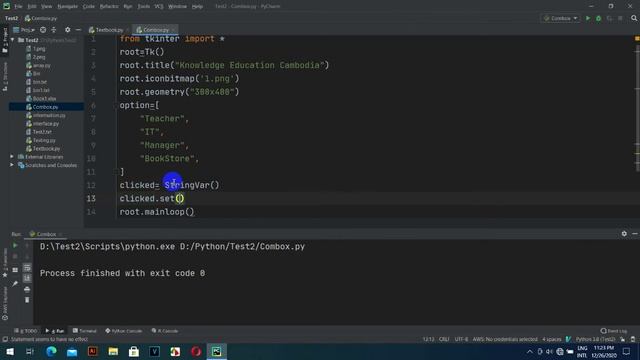The image size is (640, 360).
Task: Open the Window menu
Action: [177, 7]
